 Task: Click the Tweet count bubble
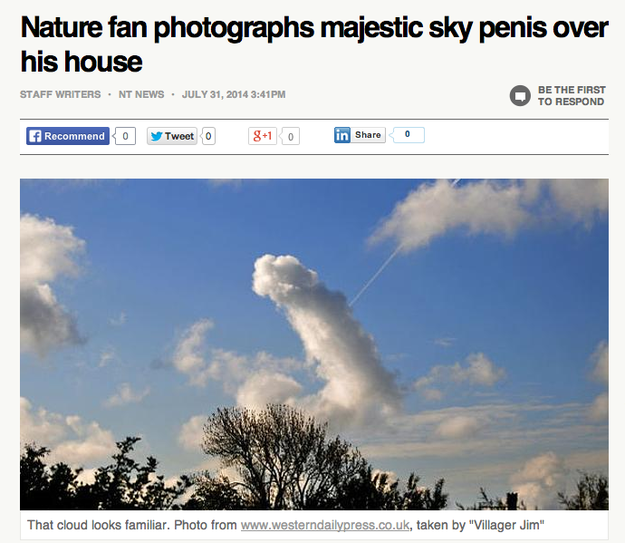pyautogui.click(x=208, y=136)
